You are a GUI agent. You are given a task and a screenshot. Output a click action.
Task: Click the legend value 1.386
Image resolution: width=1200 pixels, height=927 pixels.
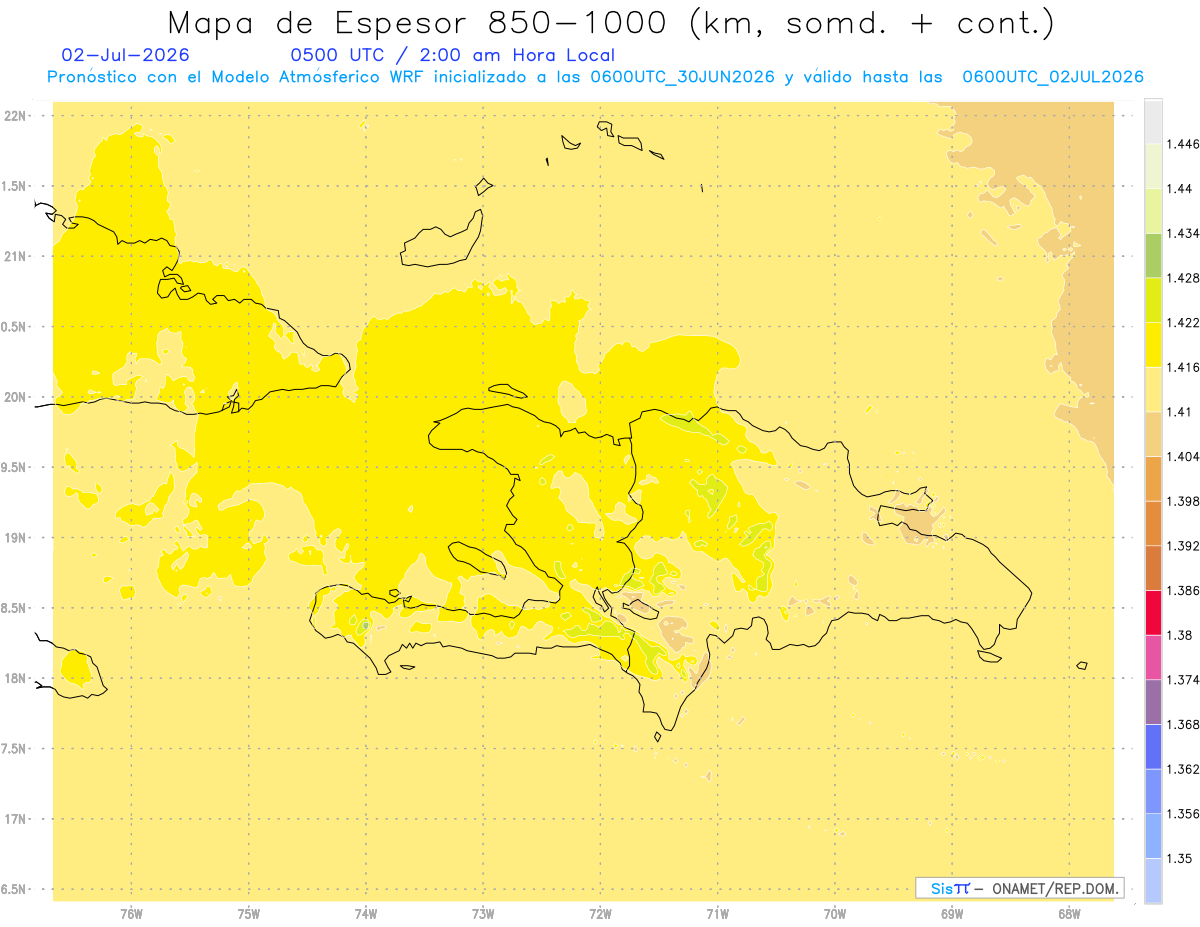click(x=1182, y=591)
